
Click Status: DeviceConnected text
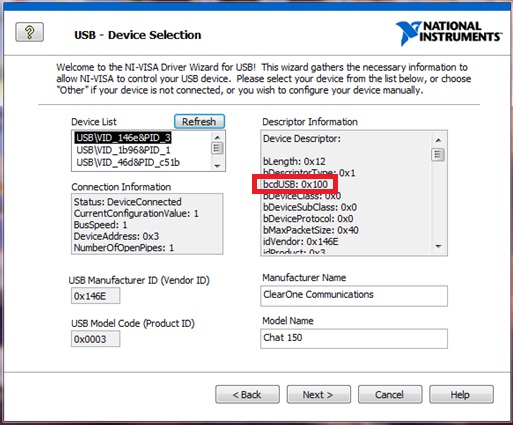coord(128,202)
